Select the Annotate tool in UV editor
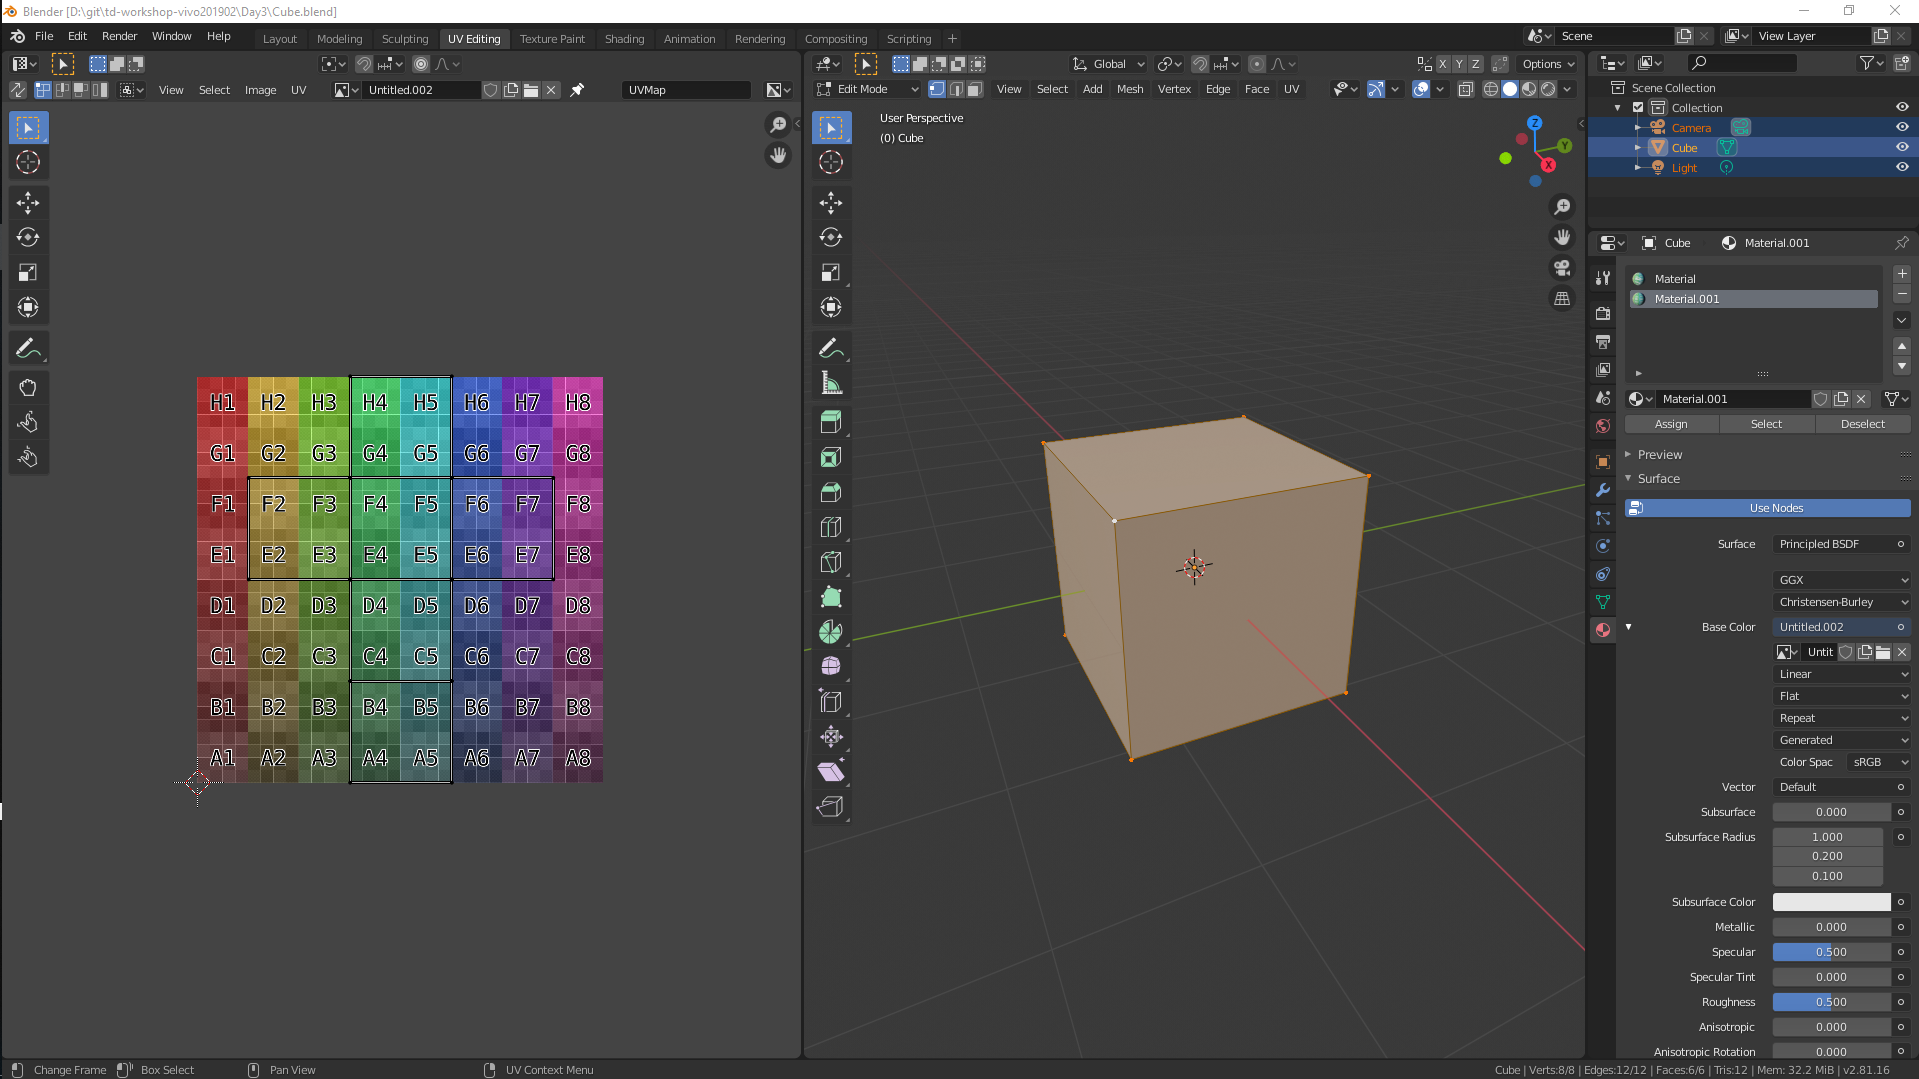The width and height of the screenshot is (1919, 1079). pyautogui.click(x=28, y=348)
